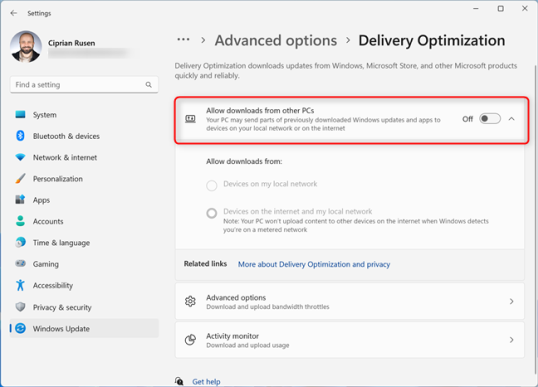Click the Time & language globe icon
Viewport: 538px width, 387px height.
pyautogui.click(x=20, y=242)
